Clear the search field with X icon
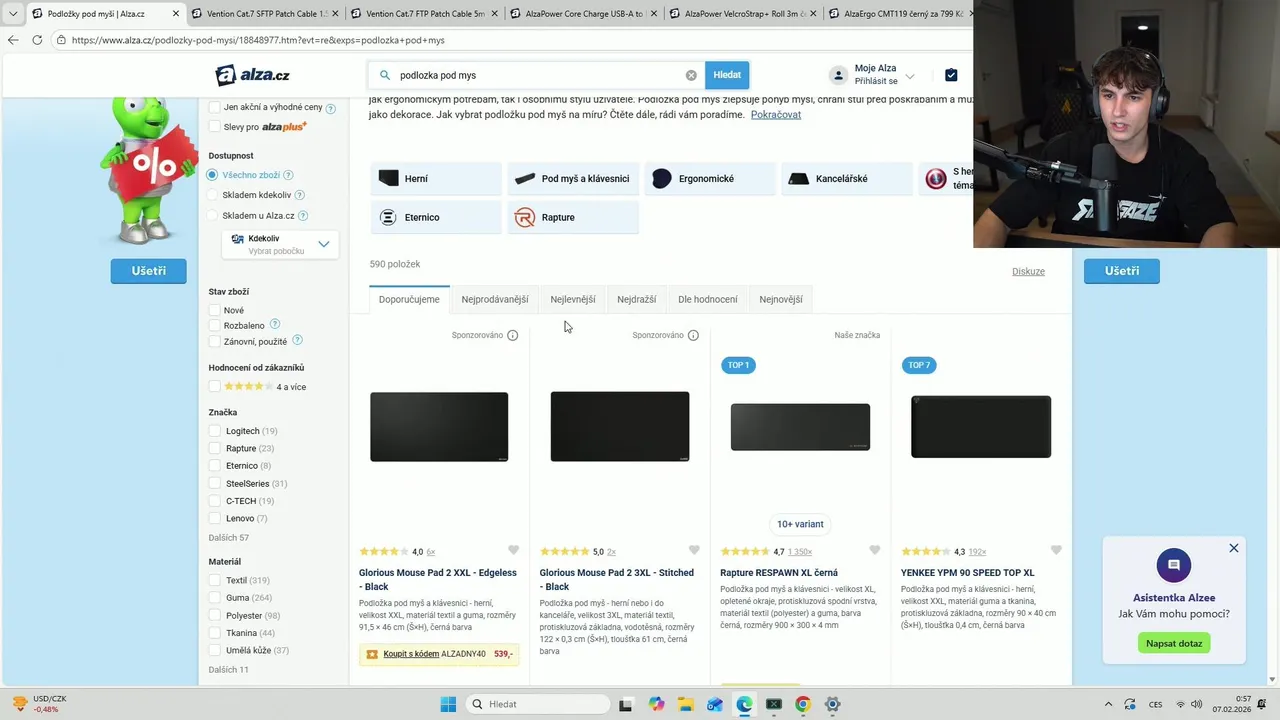Screen dimensions: 1280x720 coord(691,75)
